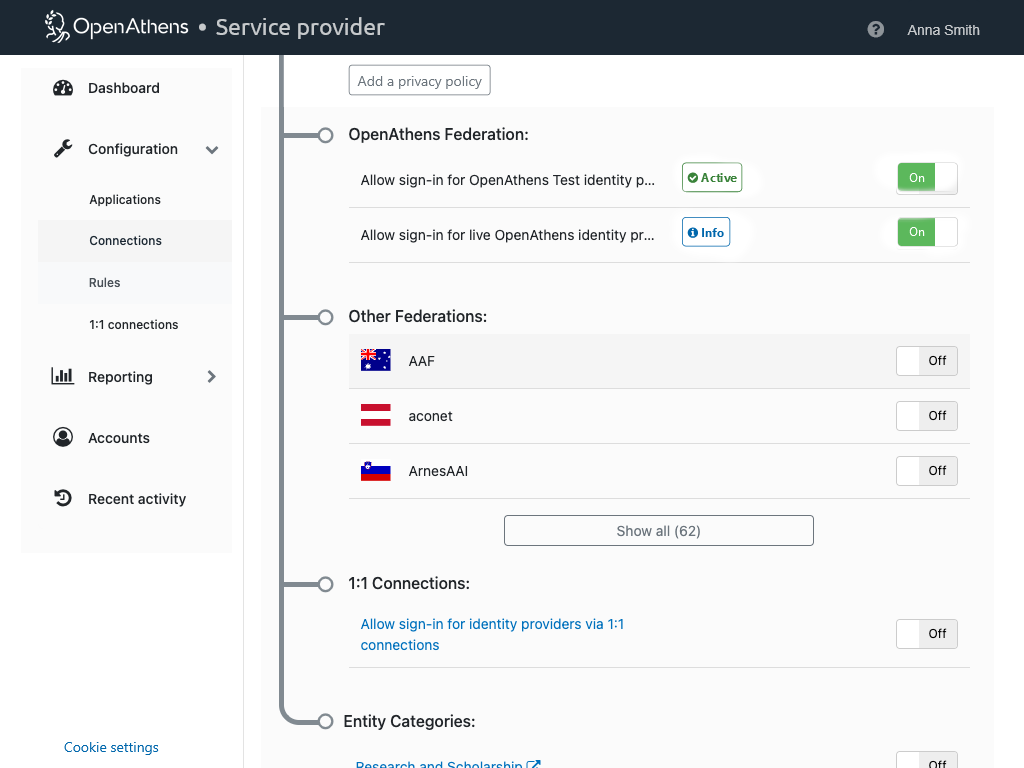Select the Configuration menu label

coord(133,149)
